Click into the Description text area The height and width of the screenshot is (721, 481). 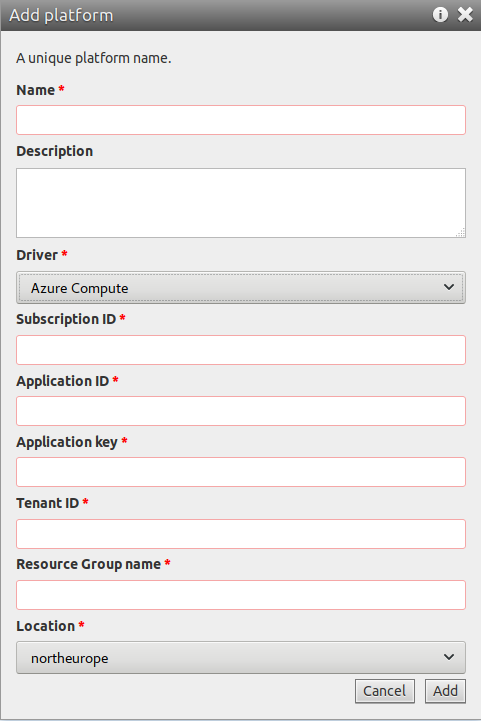click(x=241, y=203)
